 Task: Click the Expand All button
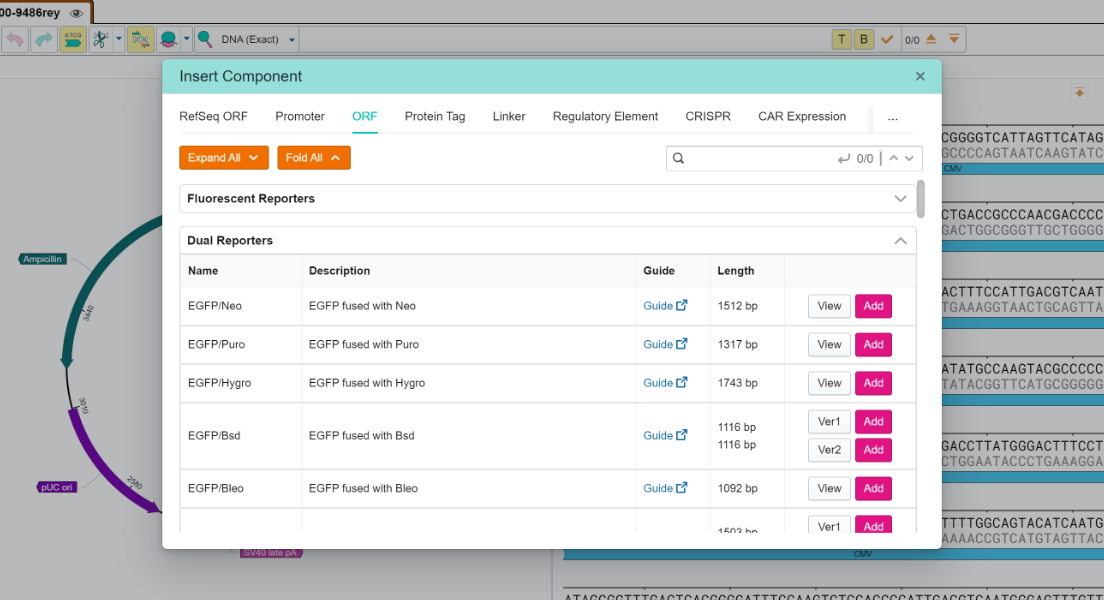click(x=224, y=158)
